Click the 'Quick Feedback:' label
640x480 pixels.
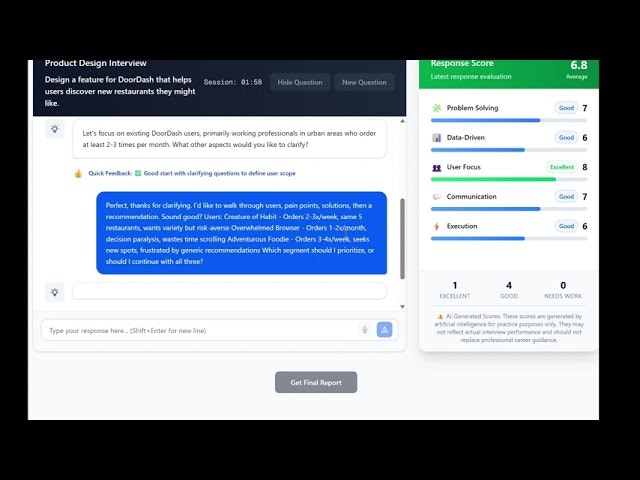110,173
